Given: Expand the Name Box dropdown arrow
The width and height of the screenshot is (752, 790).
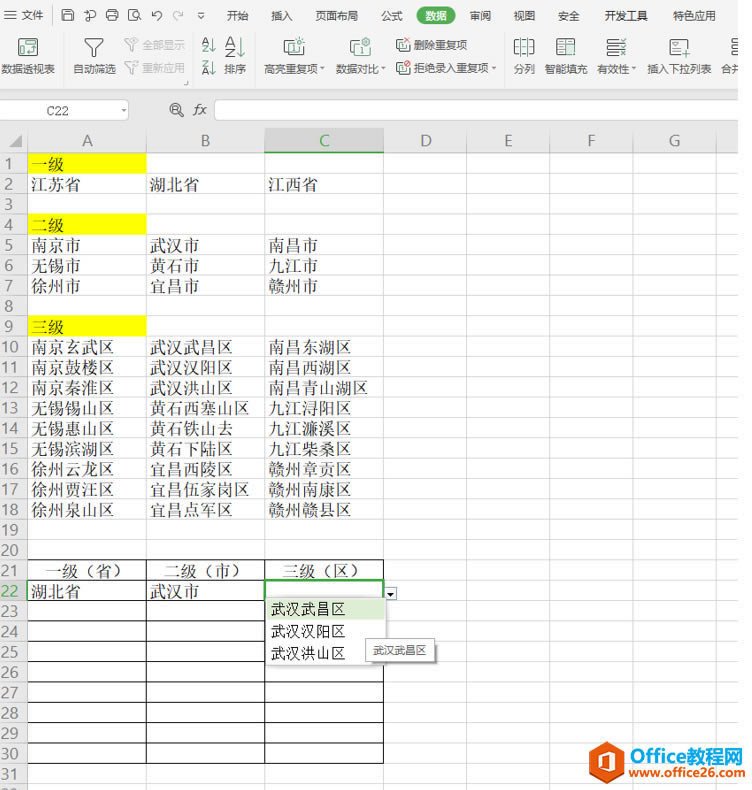Looking at the screenshot, I should coord(123,111).
